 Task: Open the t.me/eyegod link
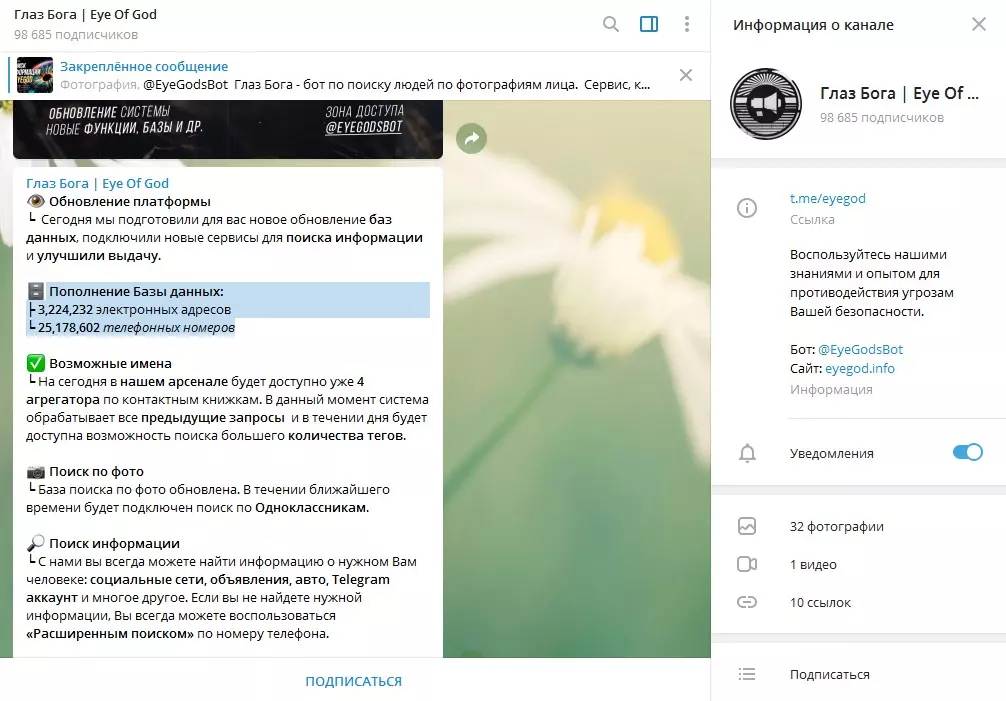[x=828, y=198]
